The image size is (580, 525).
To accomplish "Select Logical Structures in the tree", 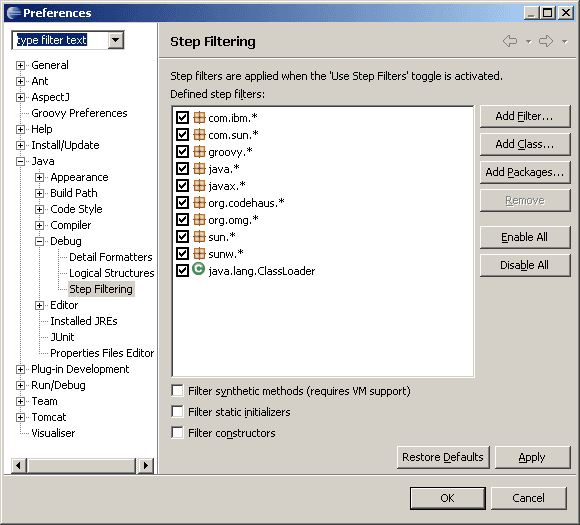I will coord(111,273).
